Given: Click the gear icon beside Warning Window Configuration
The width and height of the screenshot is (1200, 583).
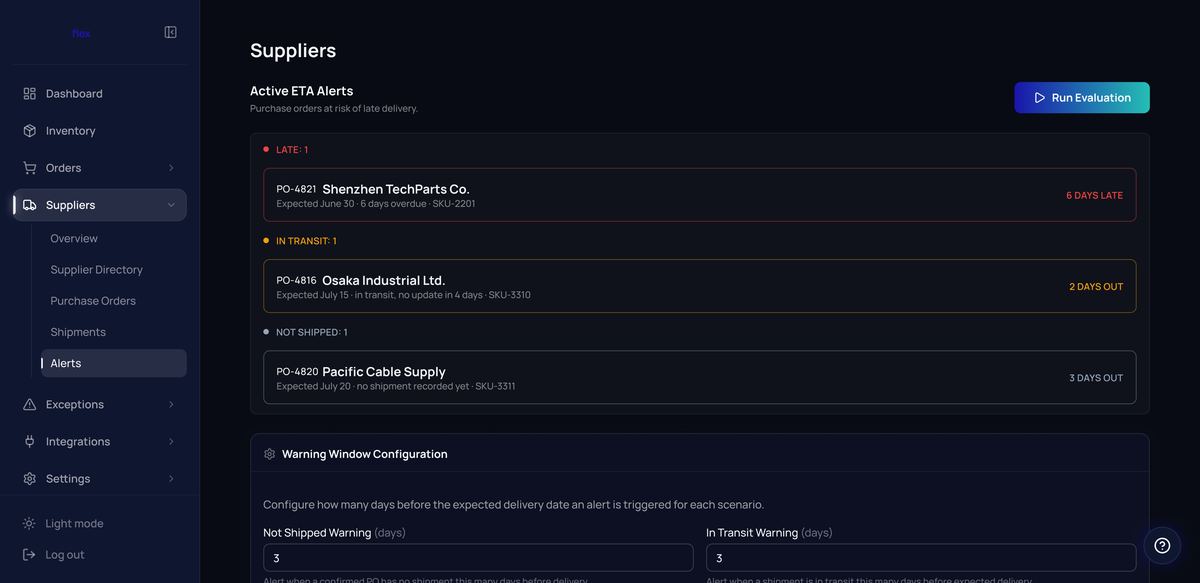Looking at the screenshot, I should click(270, 454).
